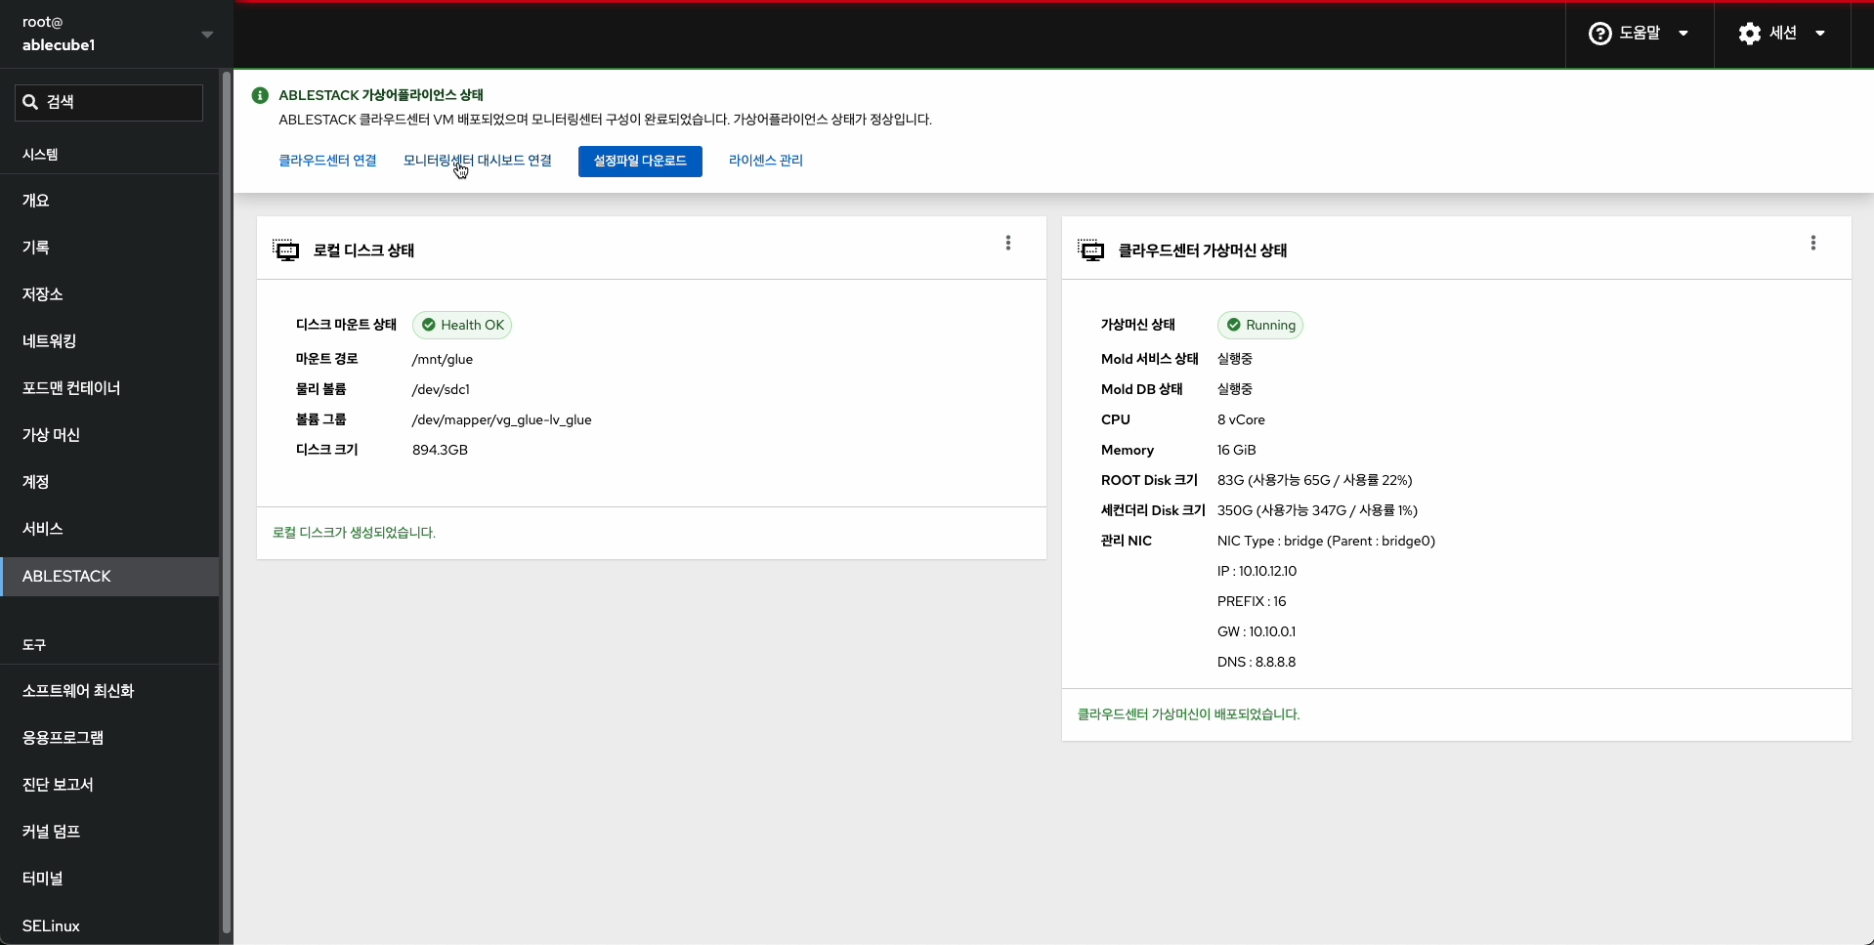Open the 세션 dropdown arrow
This screenshot has width=1874, height=945.
point(1820,34)
